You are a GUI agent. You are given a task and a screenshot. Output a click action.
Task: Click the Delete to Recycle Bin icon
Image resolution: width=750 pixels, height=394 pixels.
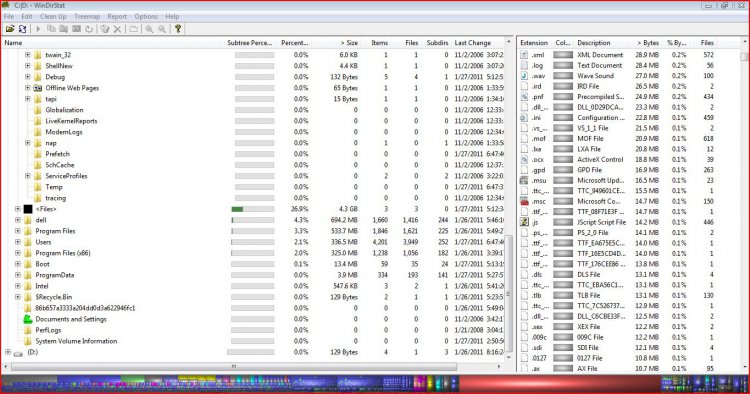pyautogui.click(x=105, y=29)
